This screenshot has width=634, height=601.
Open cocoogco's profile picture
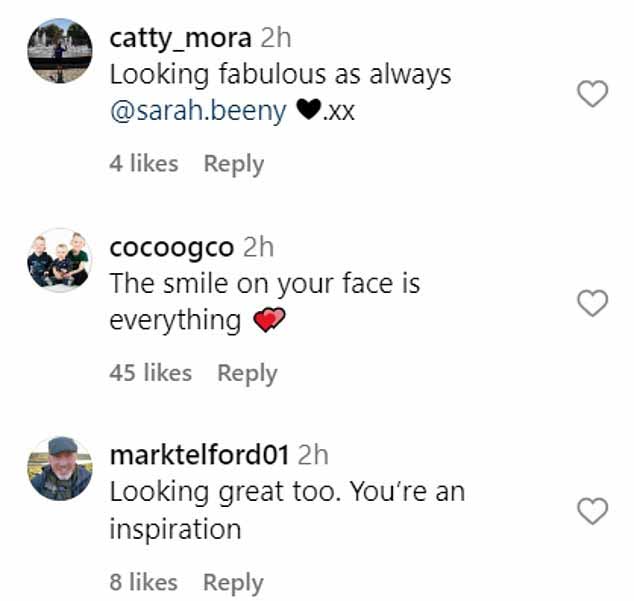pos(60,260)
